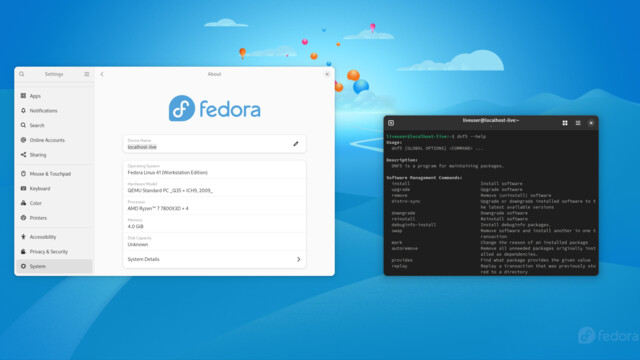Open the Settings hamburger menu
This screenshot has width=640, height=360.
coord(87,74)
